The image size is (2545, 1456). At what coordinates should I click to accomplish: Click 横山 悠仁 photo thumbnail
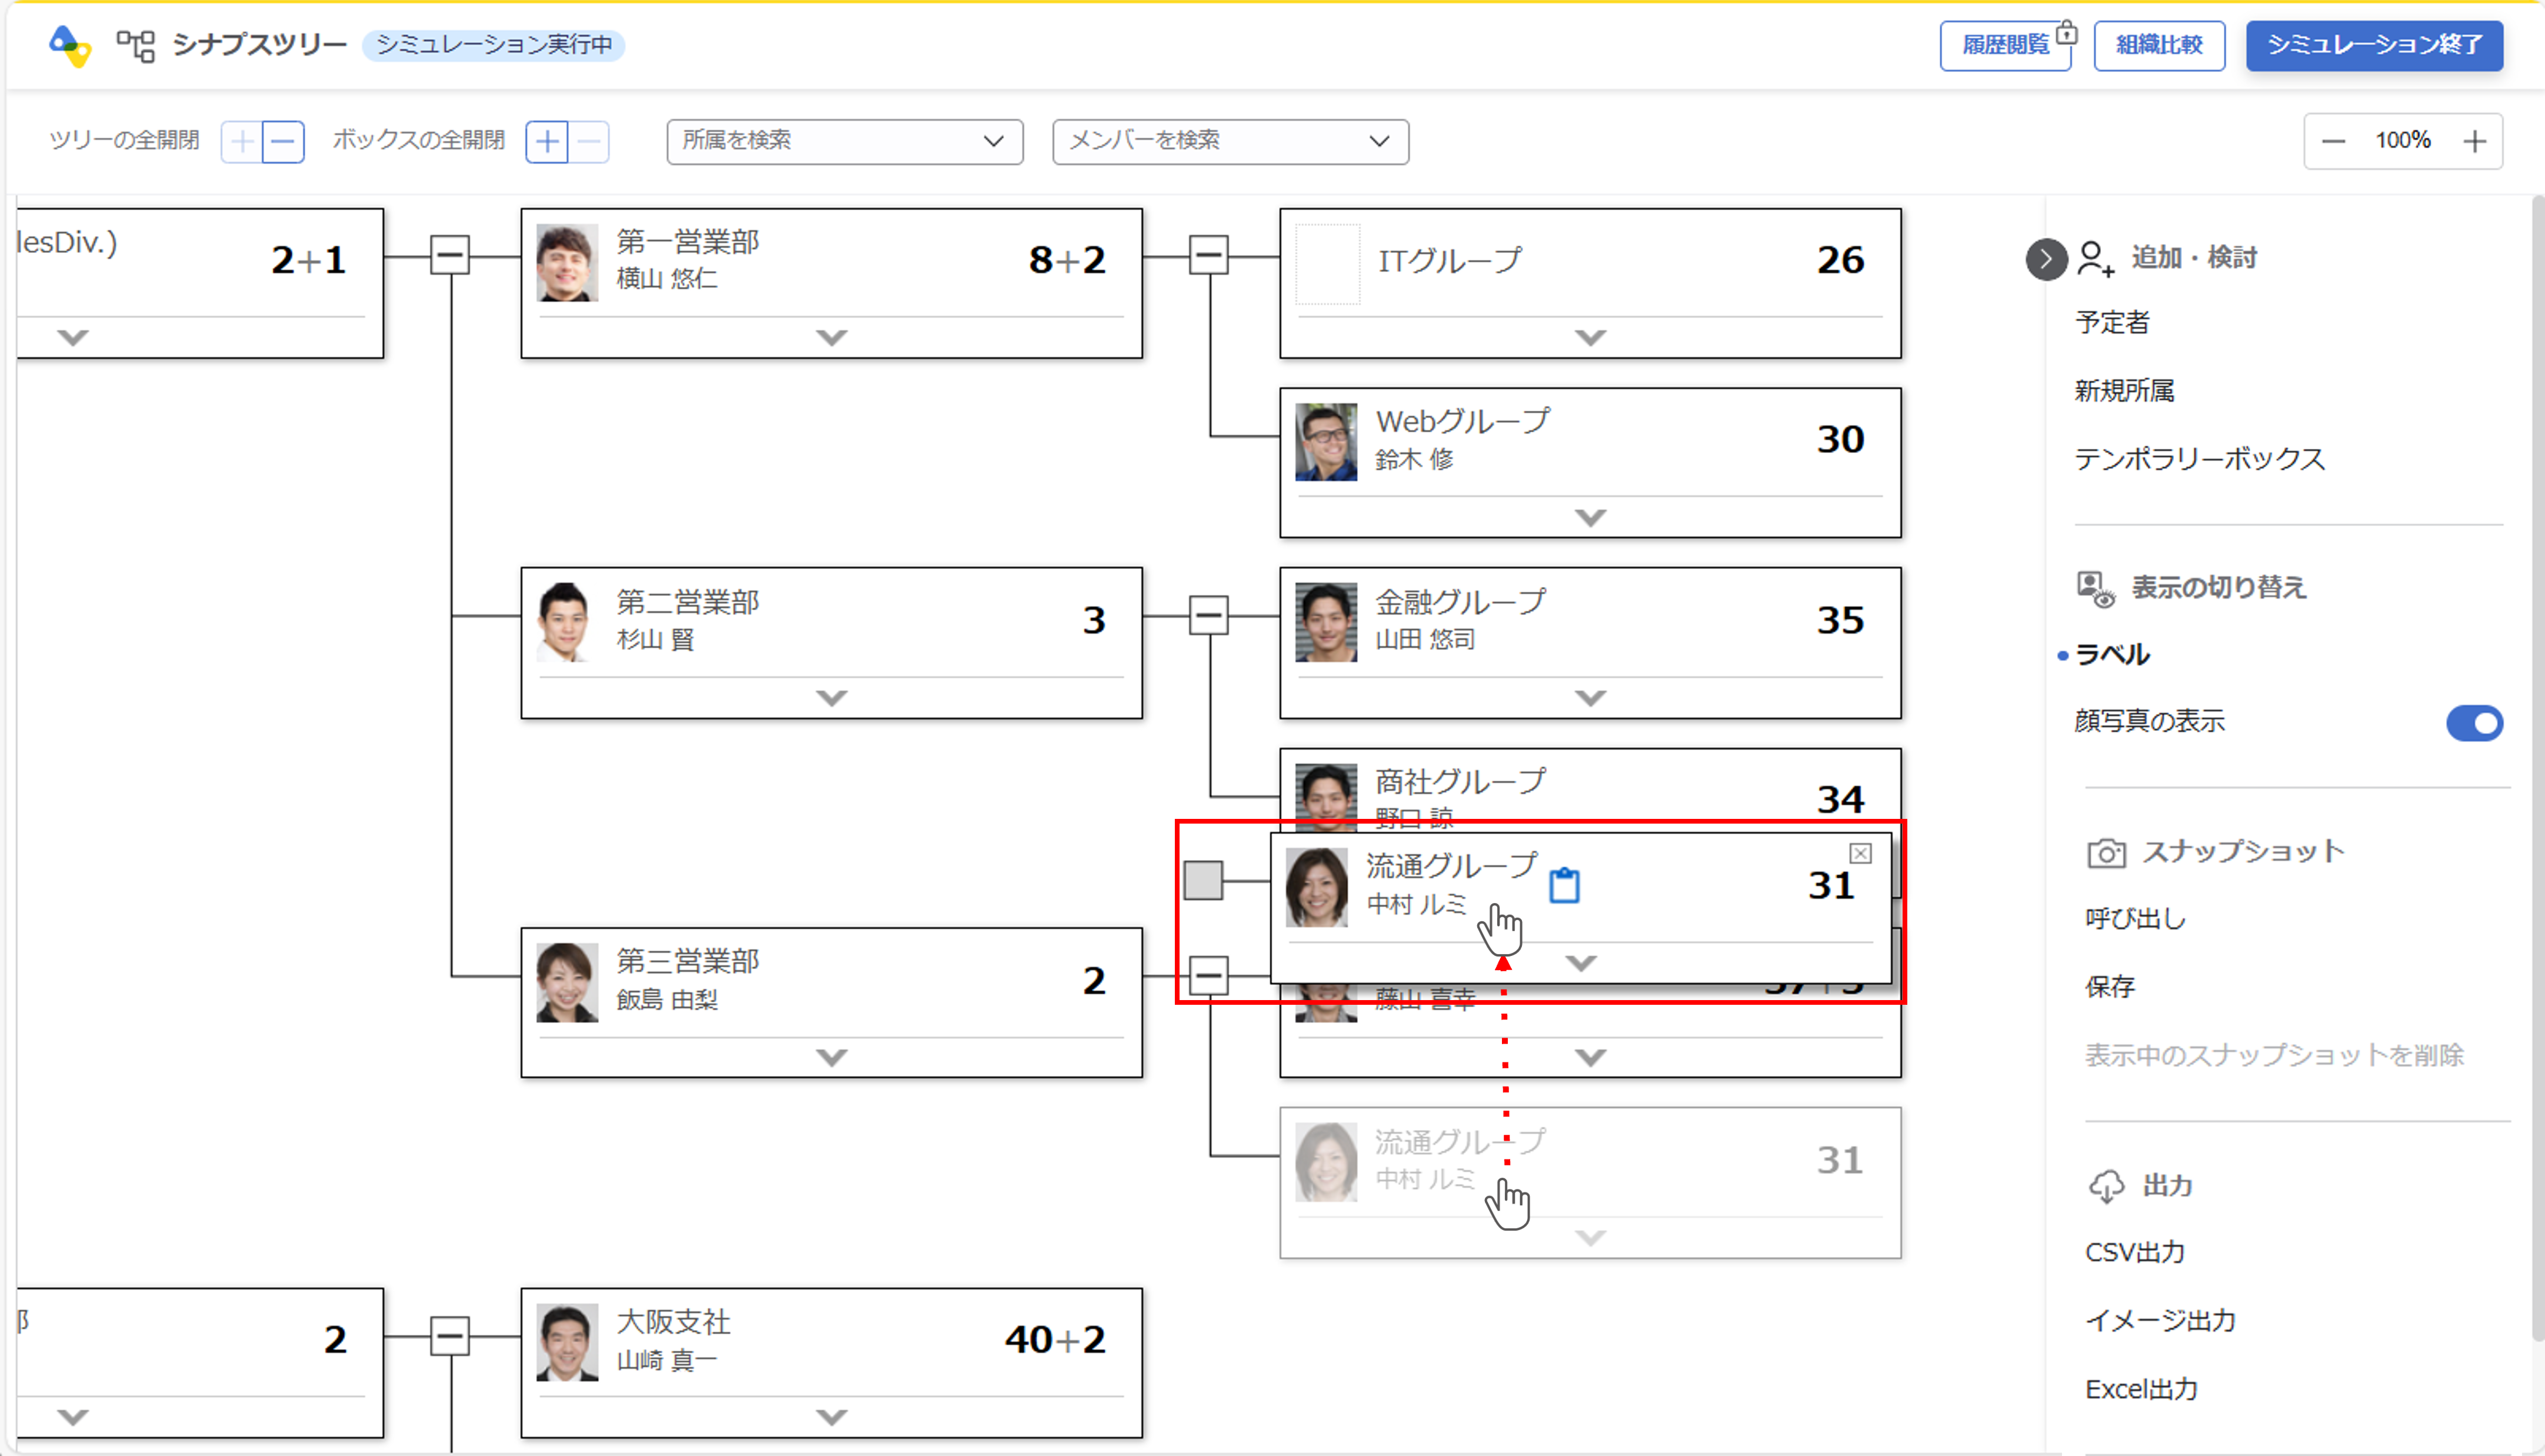click(567, 262)
